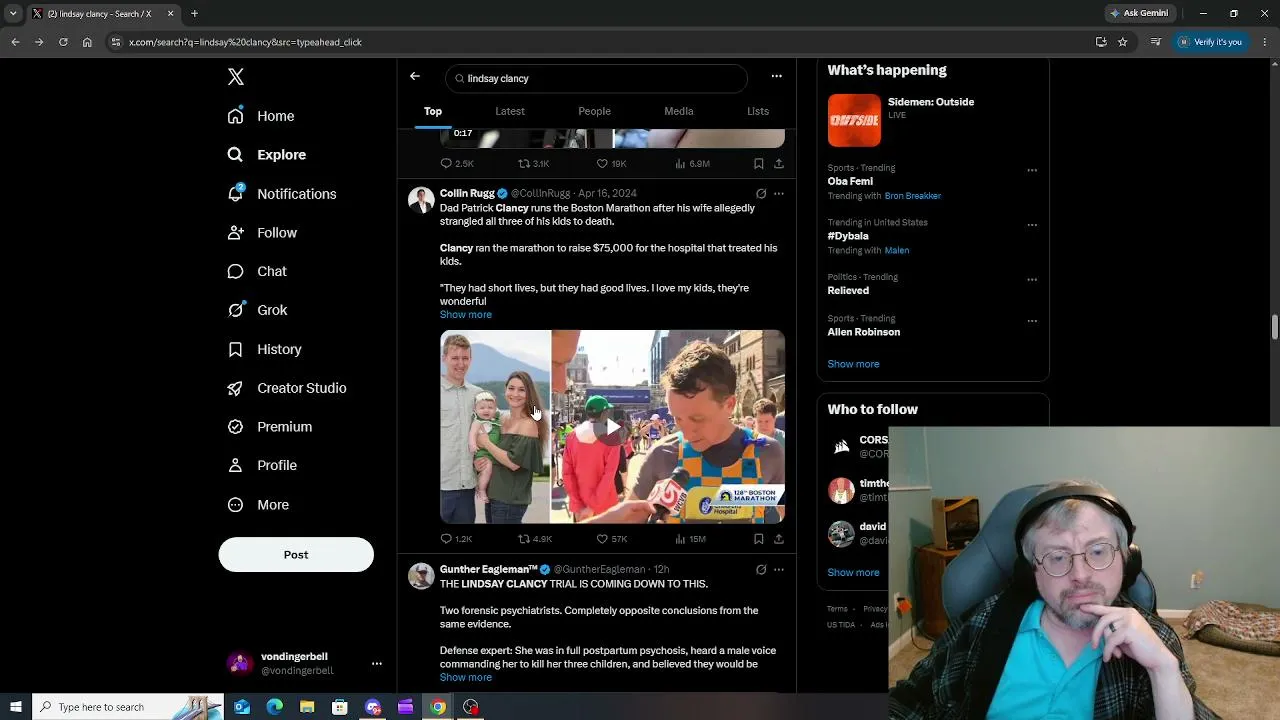Open Gunther Eagleman's profile avatar
The height and width of the screenshot is (720, 1280).
421,575
